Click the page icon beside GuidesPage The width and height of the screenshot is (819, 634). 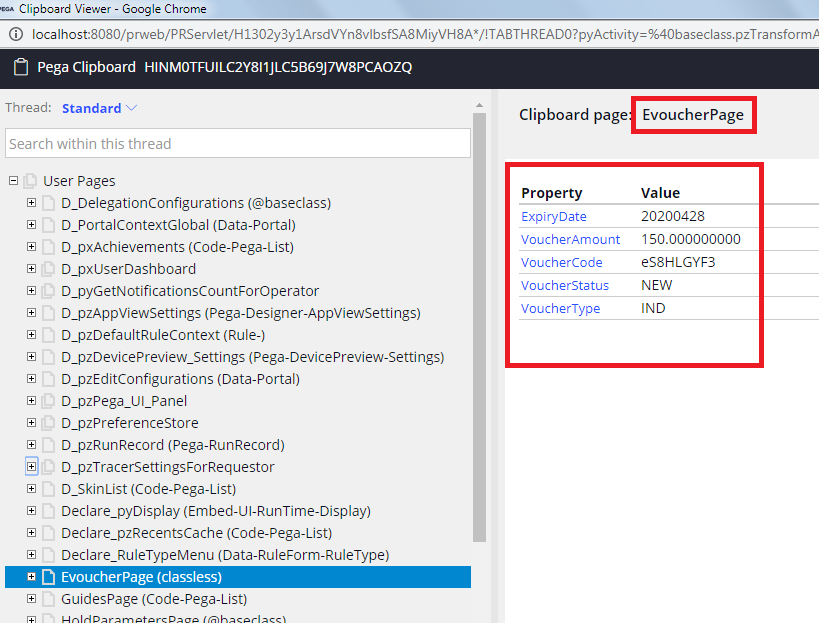pyautogui.click(x=47, y=598)
